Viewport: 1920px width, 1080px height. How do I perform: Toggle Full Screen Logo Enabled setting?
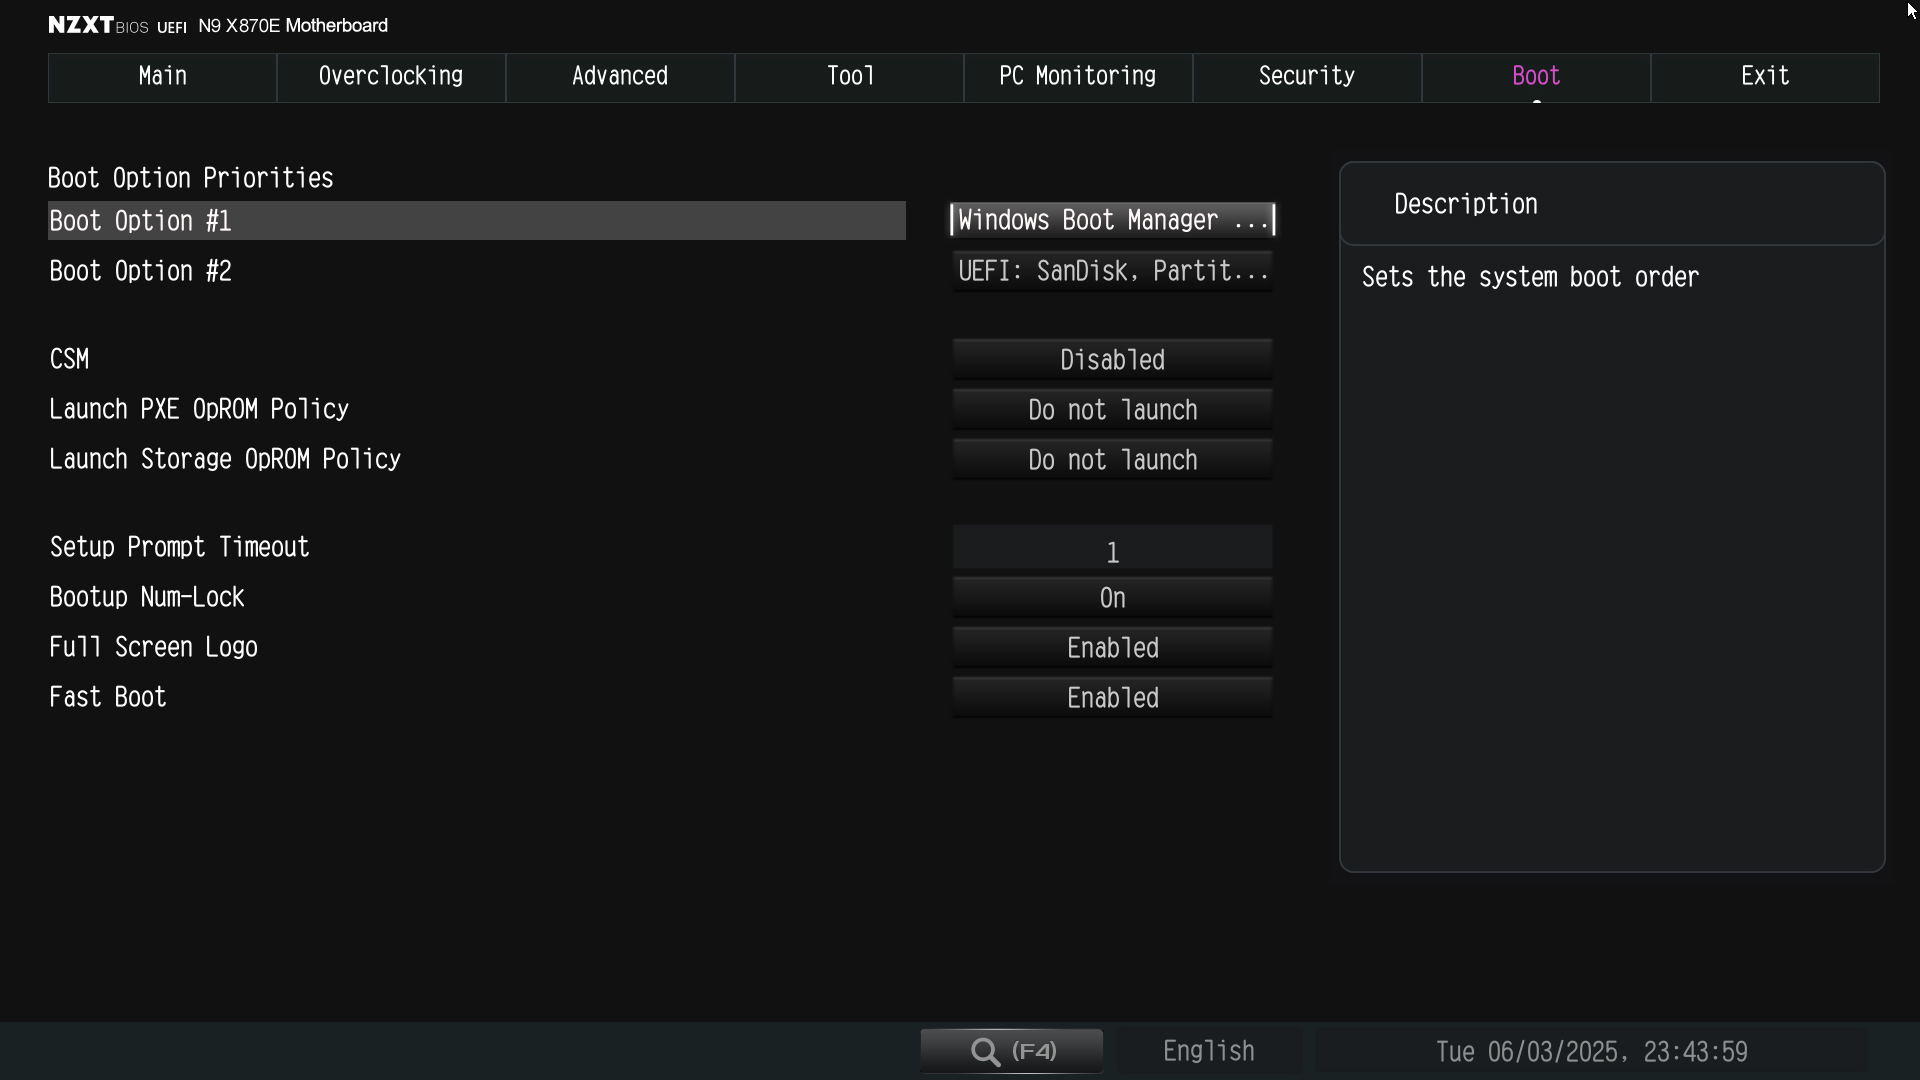[1112, 648]
